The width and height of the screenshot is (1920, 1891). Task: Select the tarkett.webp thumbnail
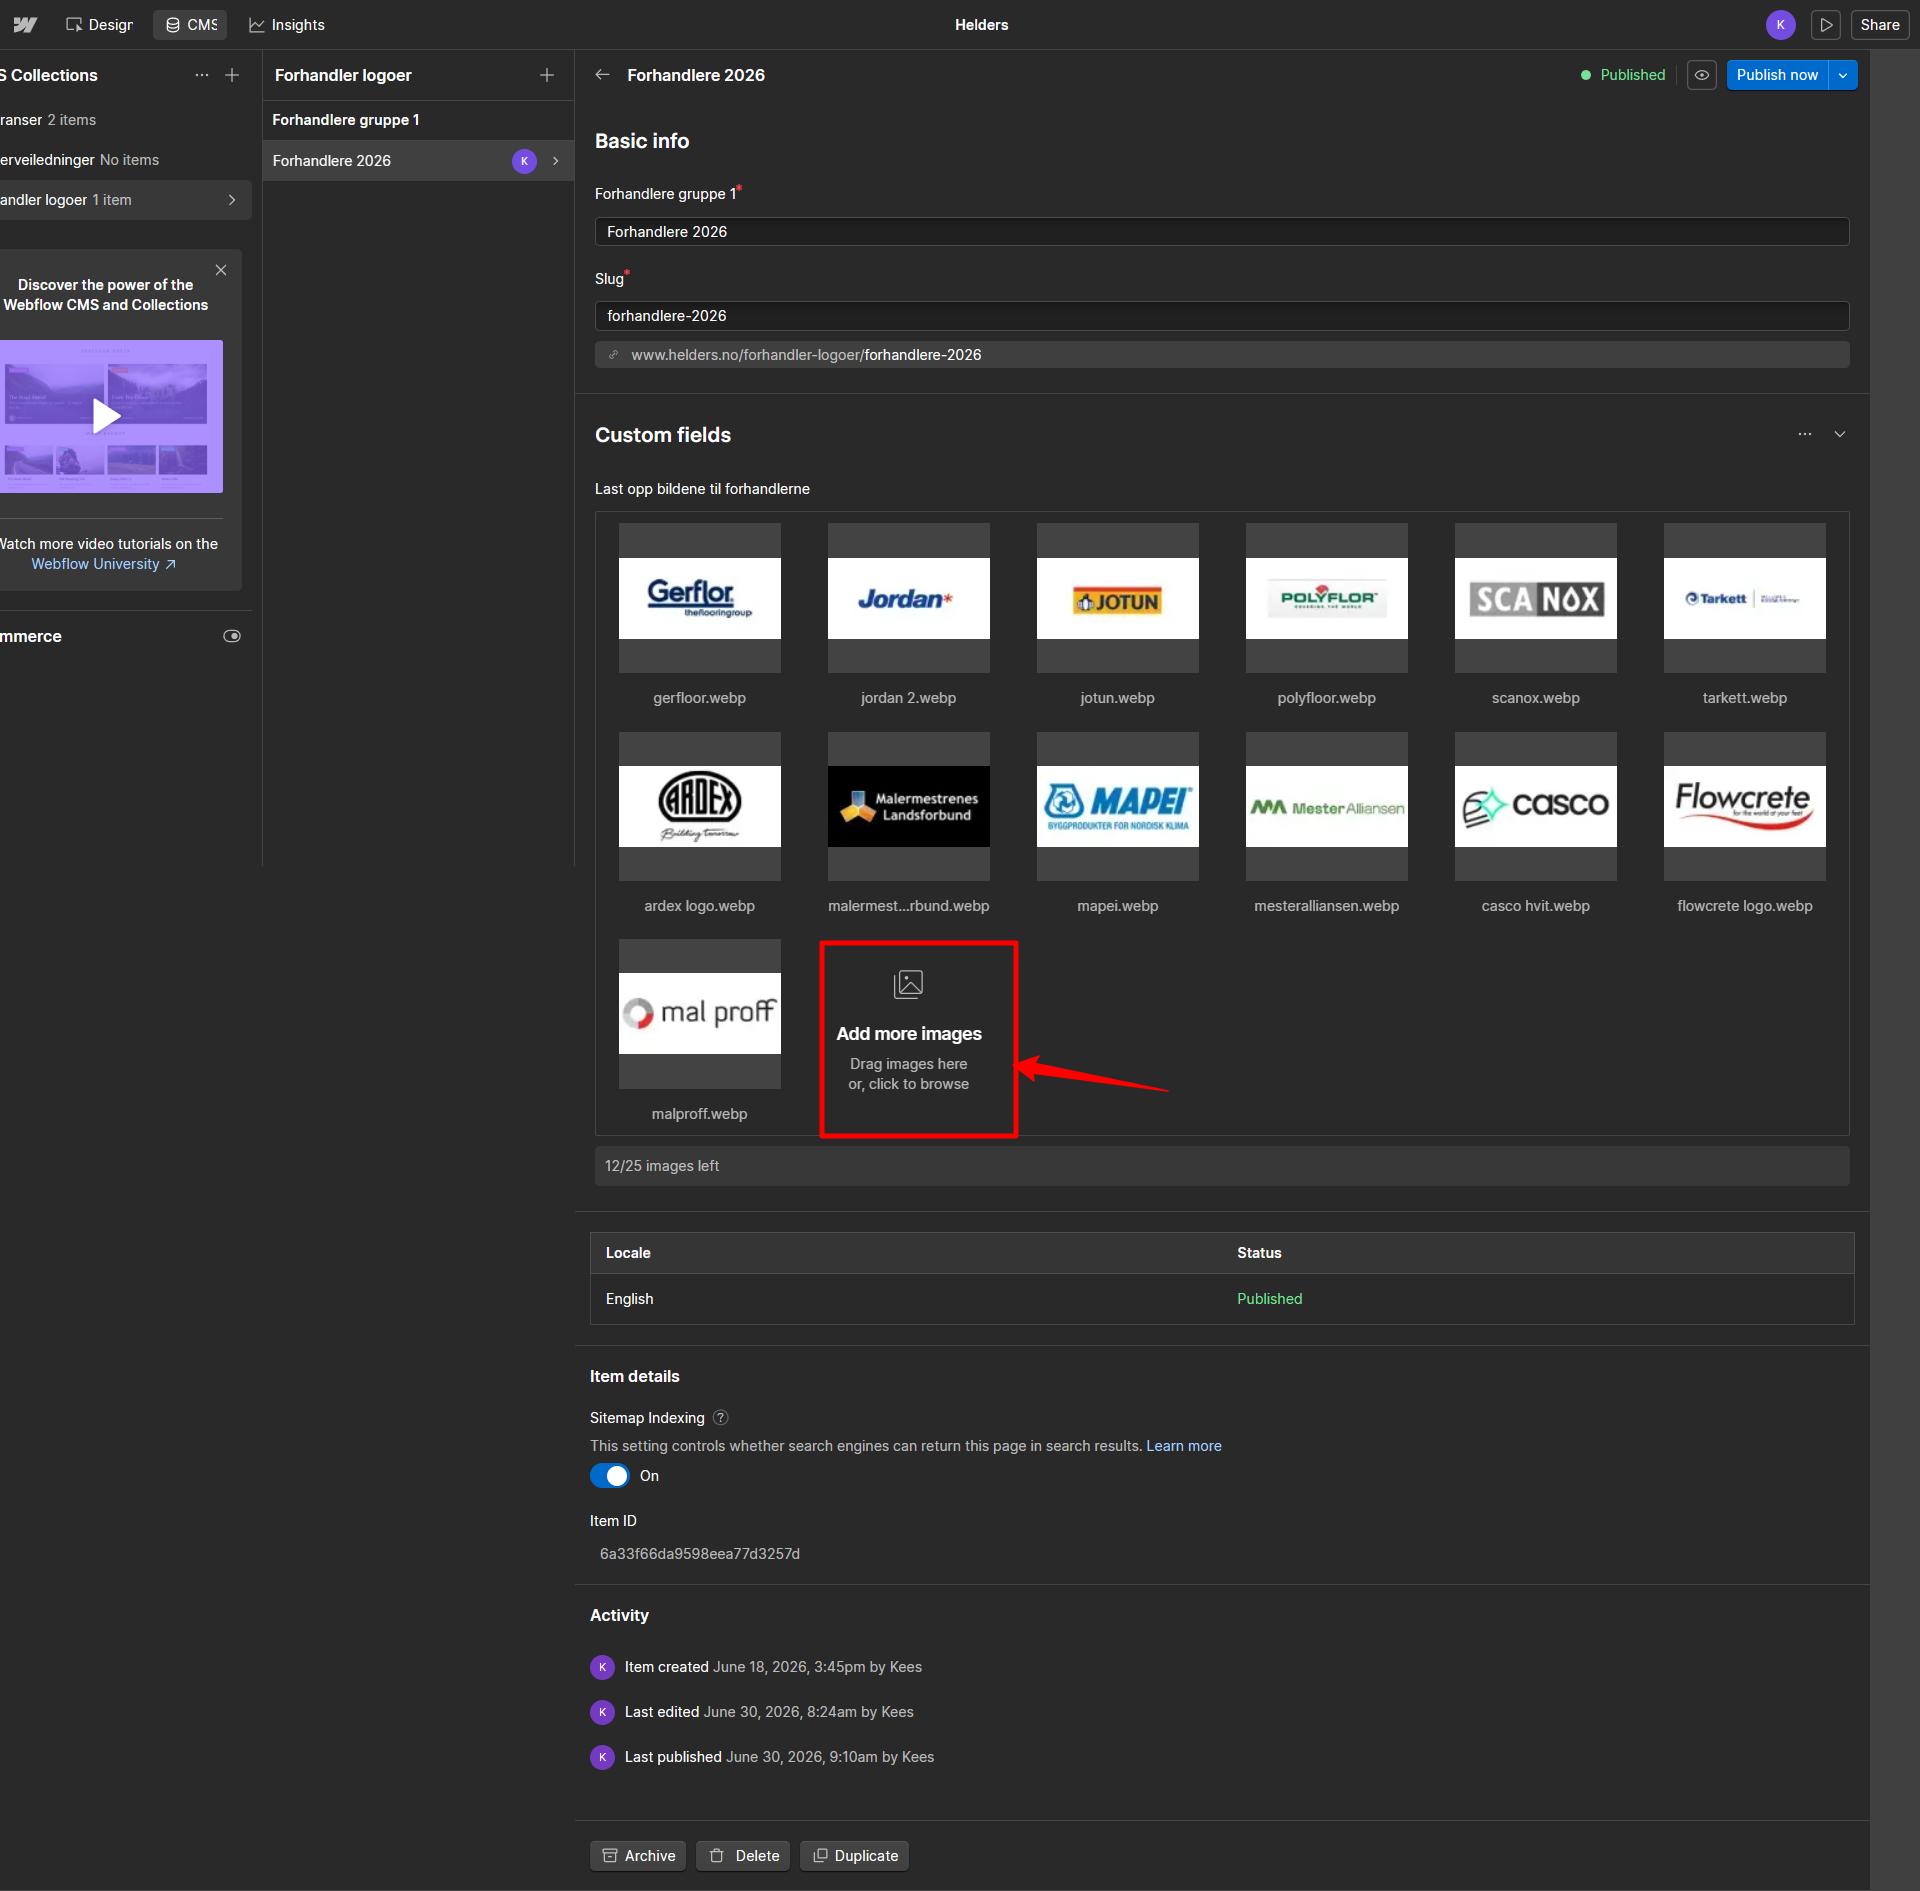1745,598
